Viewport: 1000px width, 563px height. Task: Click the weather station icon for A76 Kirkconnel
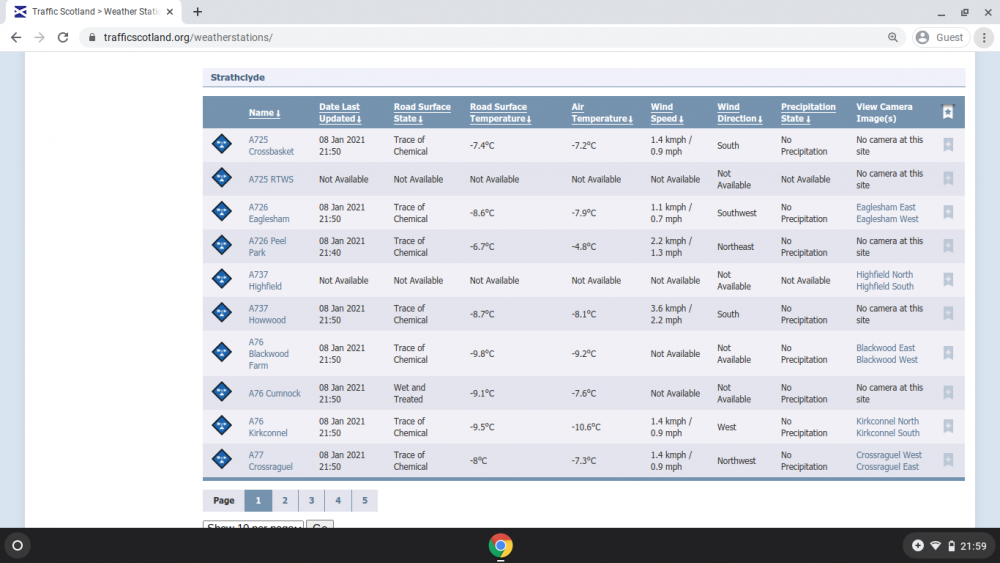point(221,425)
